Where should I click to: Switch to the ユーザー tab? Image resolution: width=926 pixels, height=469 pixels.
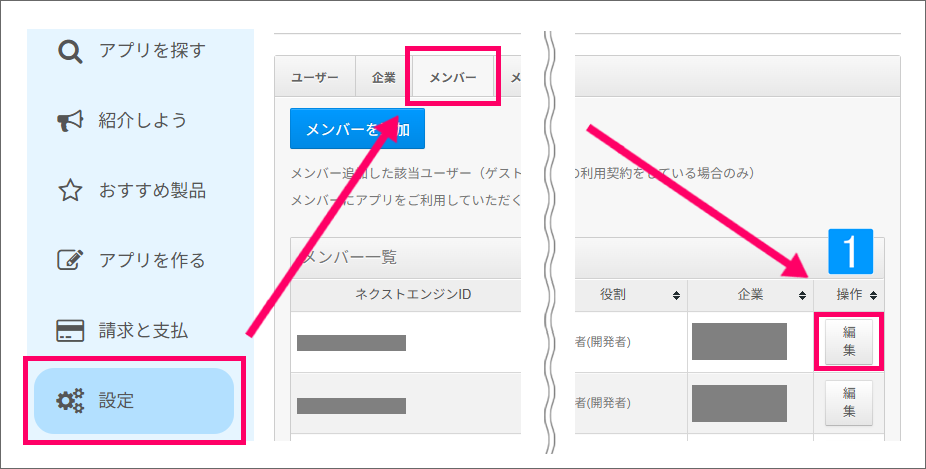[x=315, y=78]
